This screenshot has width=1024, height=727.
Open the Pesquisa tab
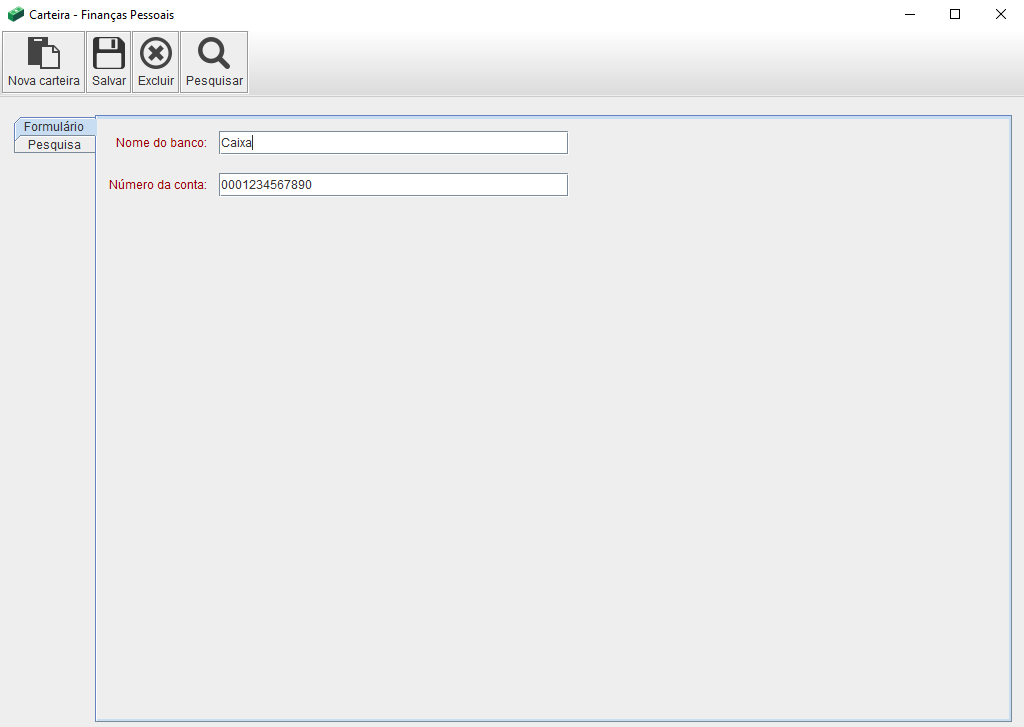(54, 144)
